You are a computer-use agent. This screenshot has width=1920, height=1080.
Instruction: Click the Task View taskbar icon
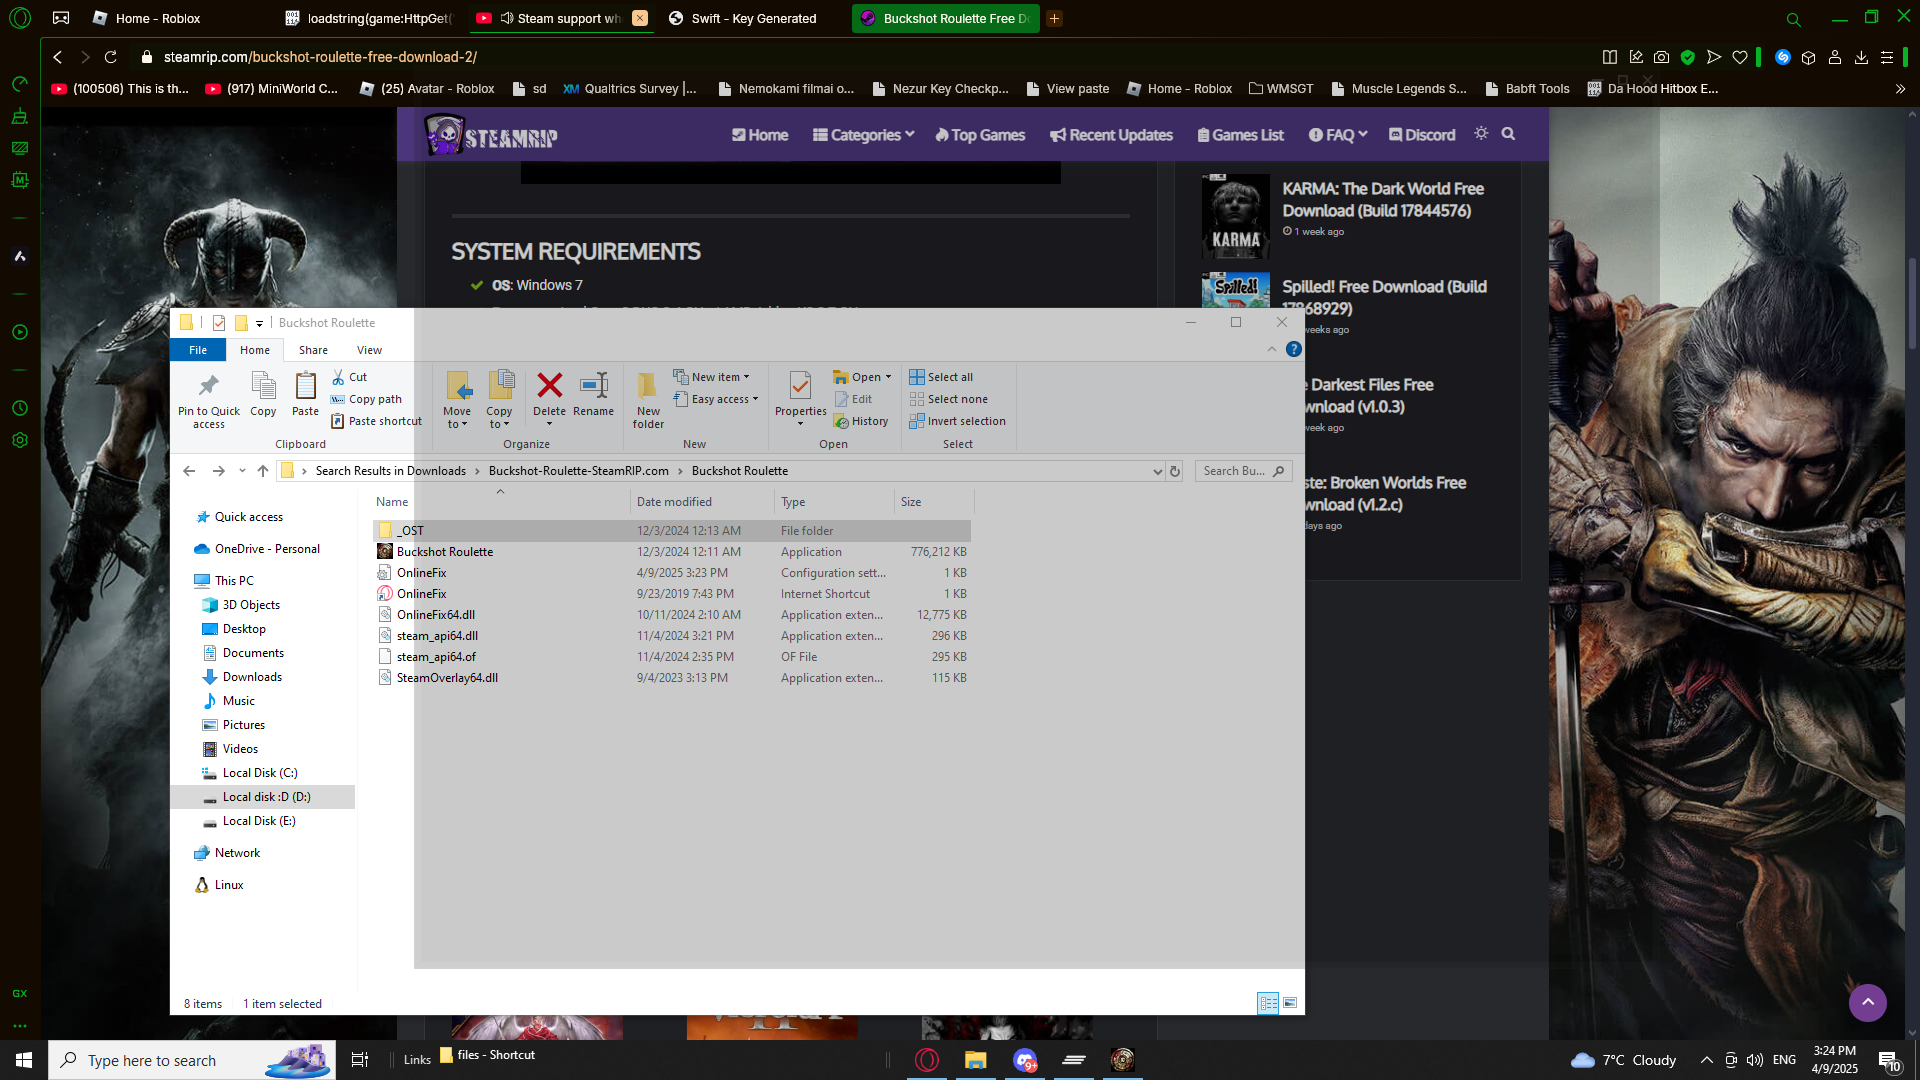[x=360, y=1060]
